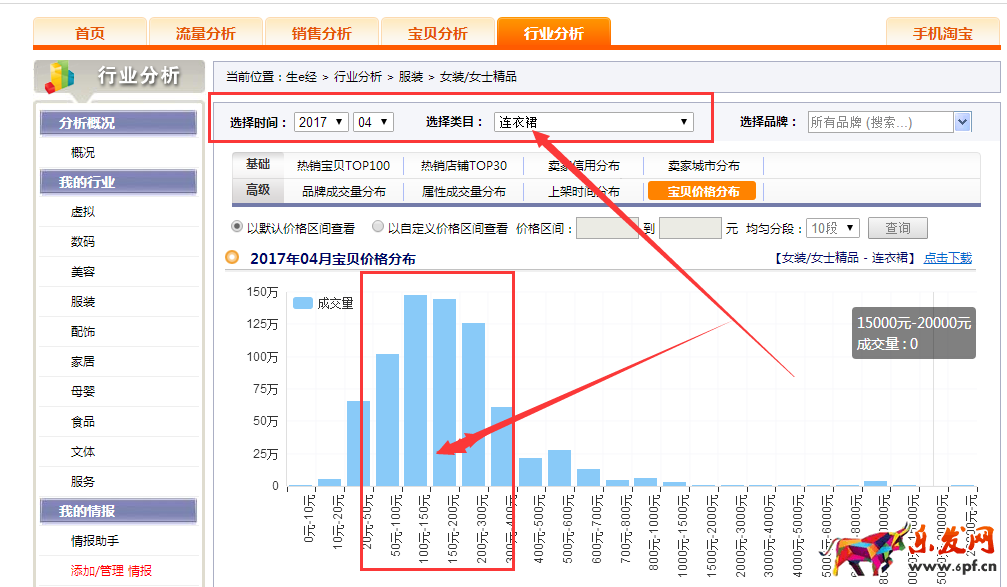This screenshot has height=587, width=1007.
Task: Expand the 10段 segment dropdown
Action: coord(833,228)
